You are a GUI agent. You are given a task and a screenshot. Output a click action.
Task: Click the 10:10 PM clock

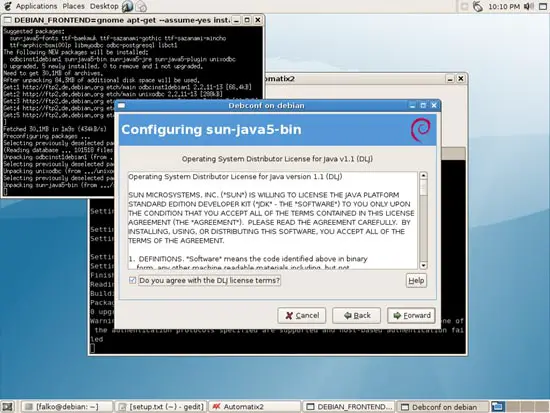(x=504, y=6)
